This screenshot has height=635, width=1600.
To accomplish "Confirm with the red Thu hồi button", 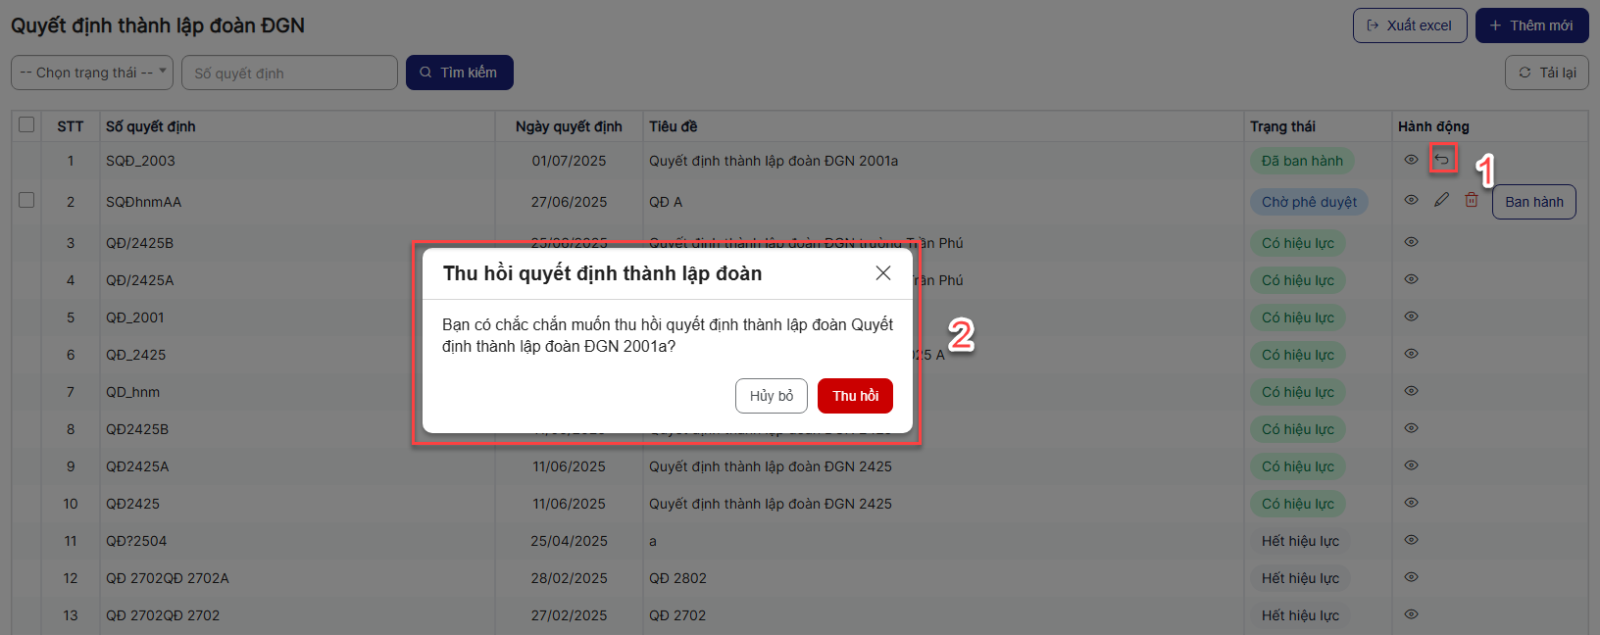I will 855,396.
